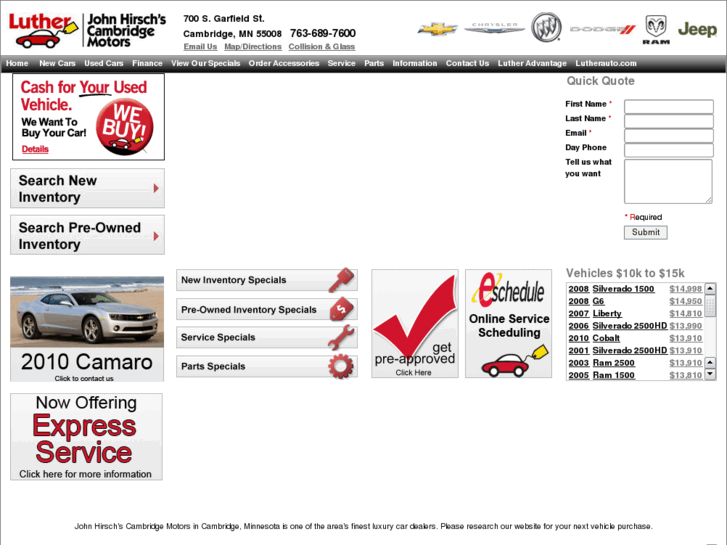The width and height of the screenshot is (727, 545).
Task: Click the First Name input field
Action: click(x=669, y=107)
